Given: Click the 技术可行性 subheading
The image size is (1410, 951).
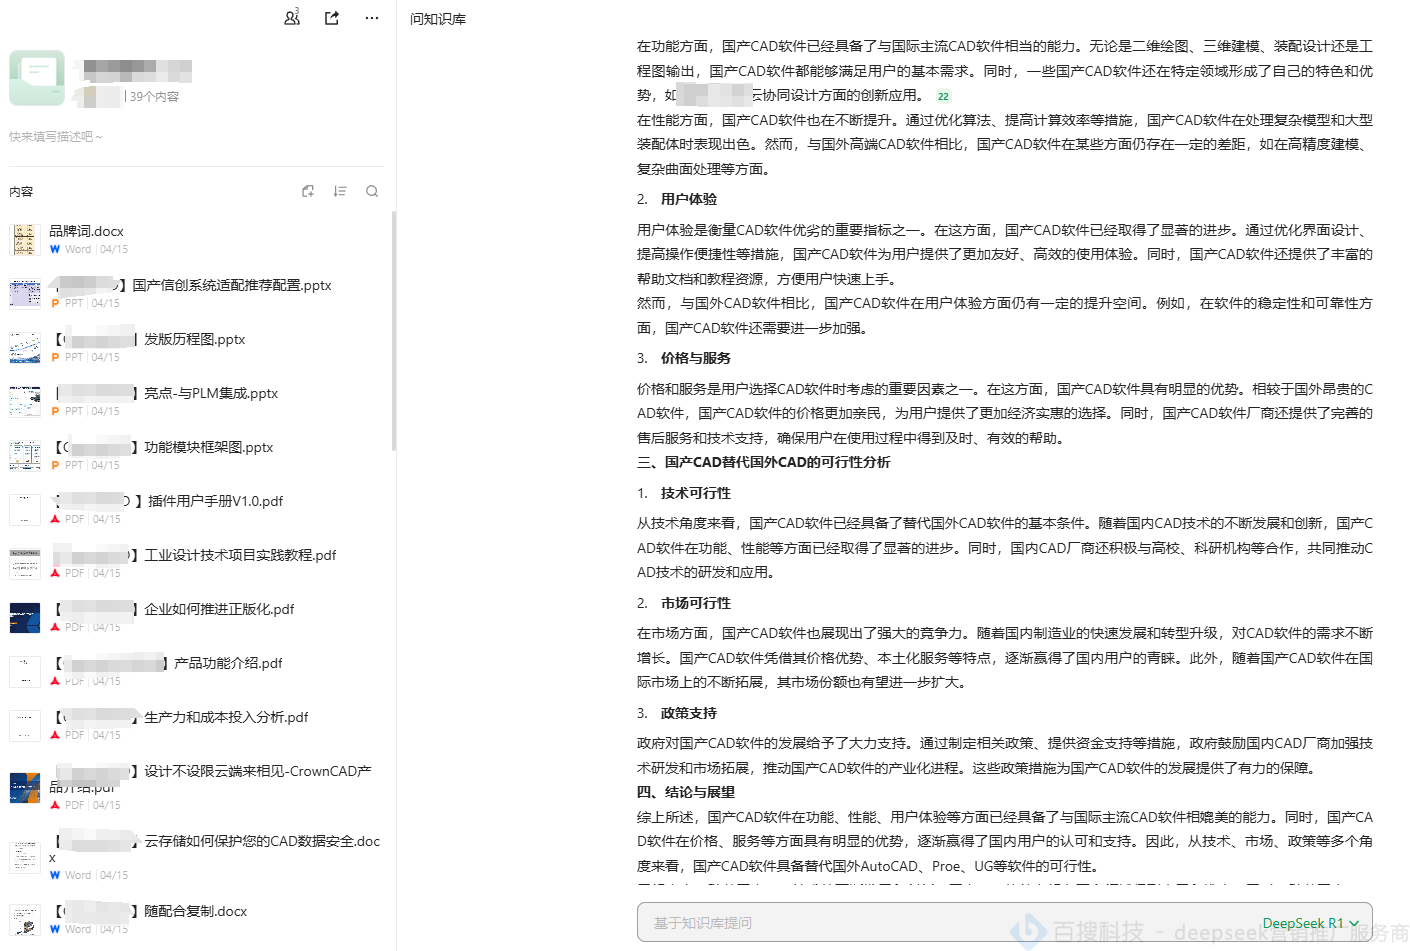Looking at the screenshot, I should pyautogui.click(x=696, y=493).
